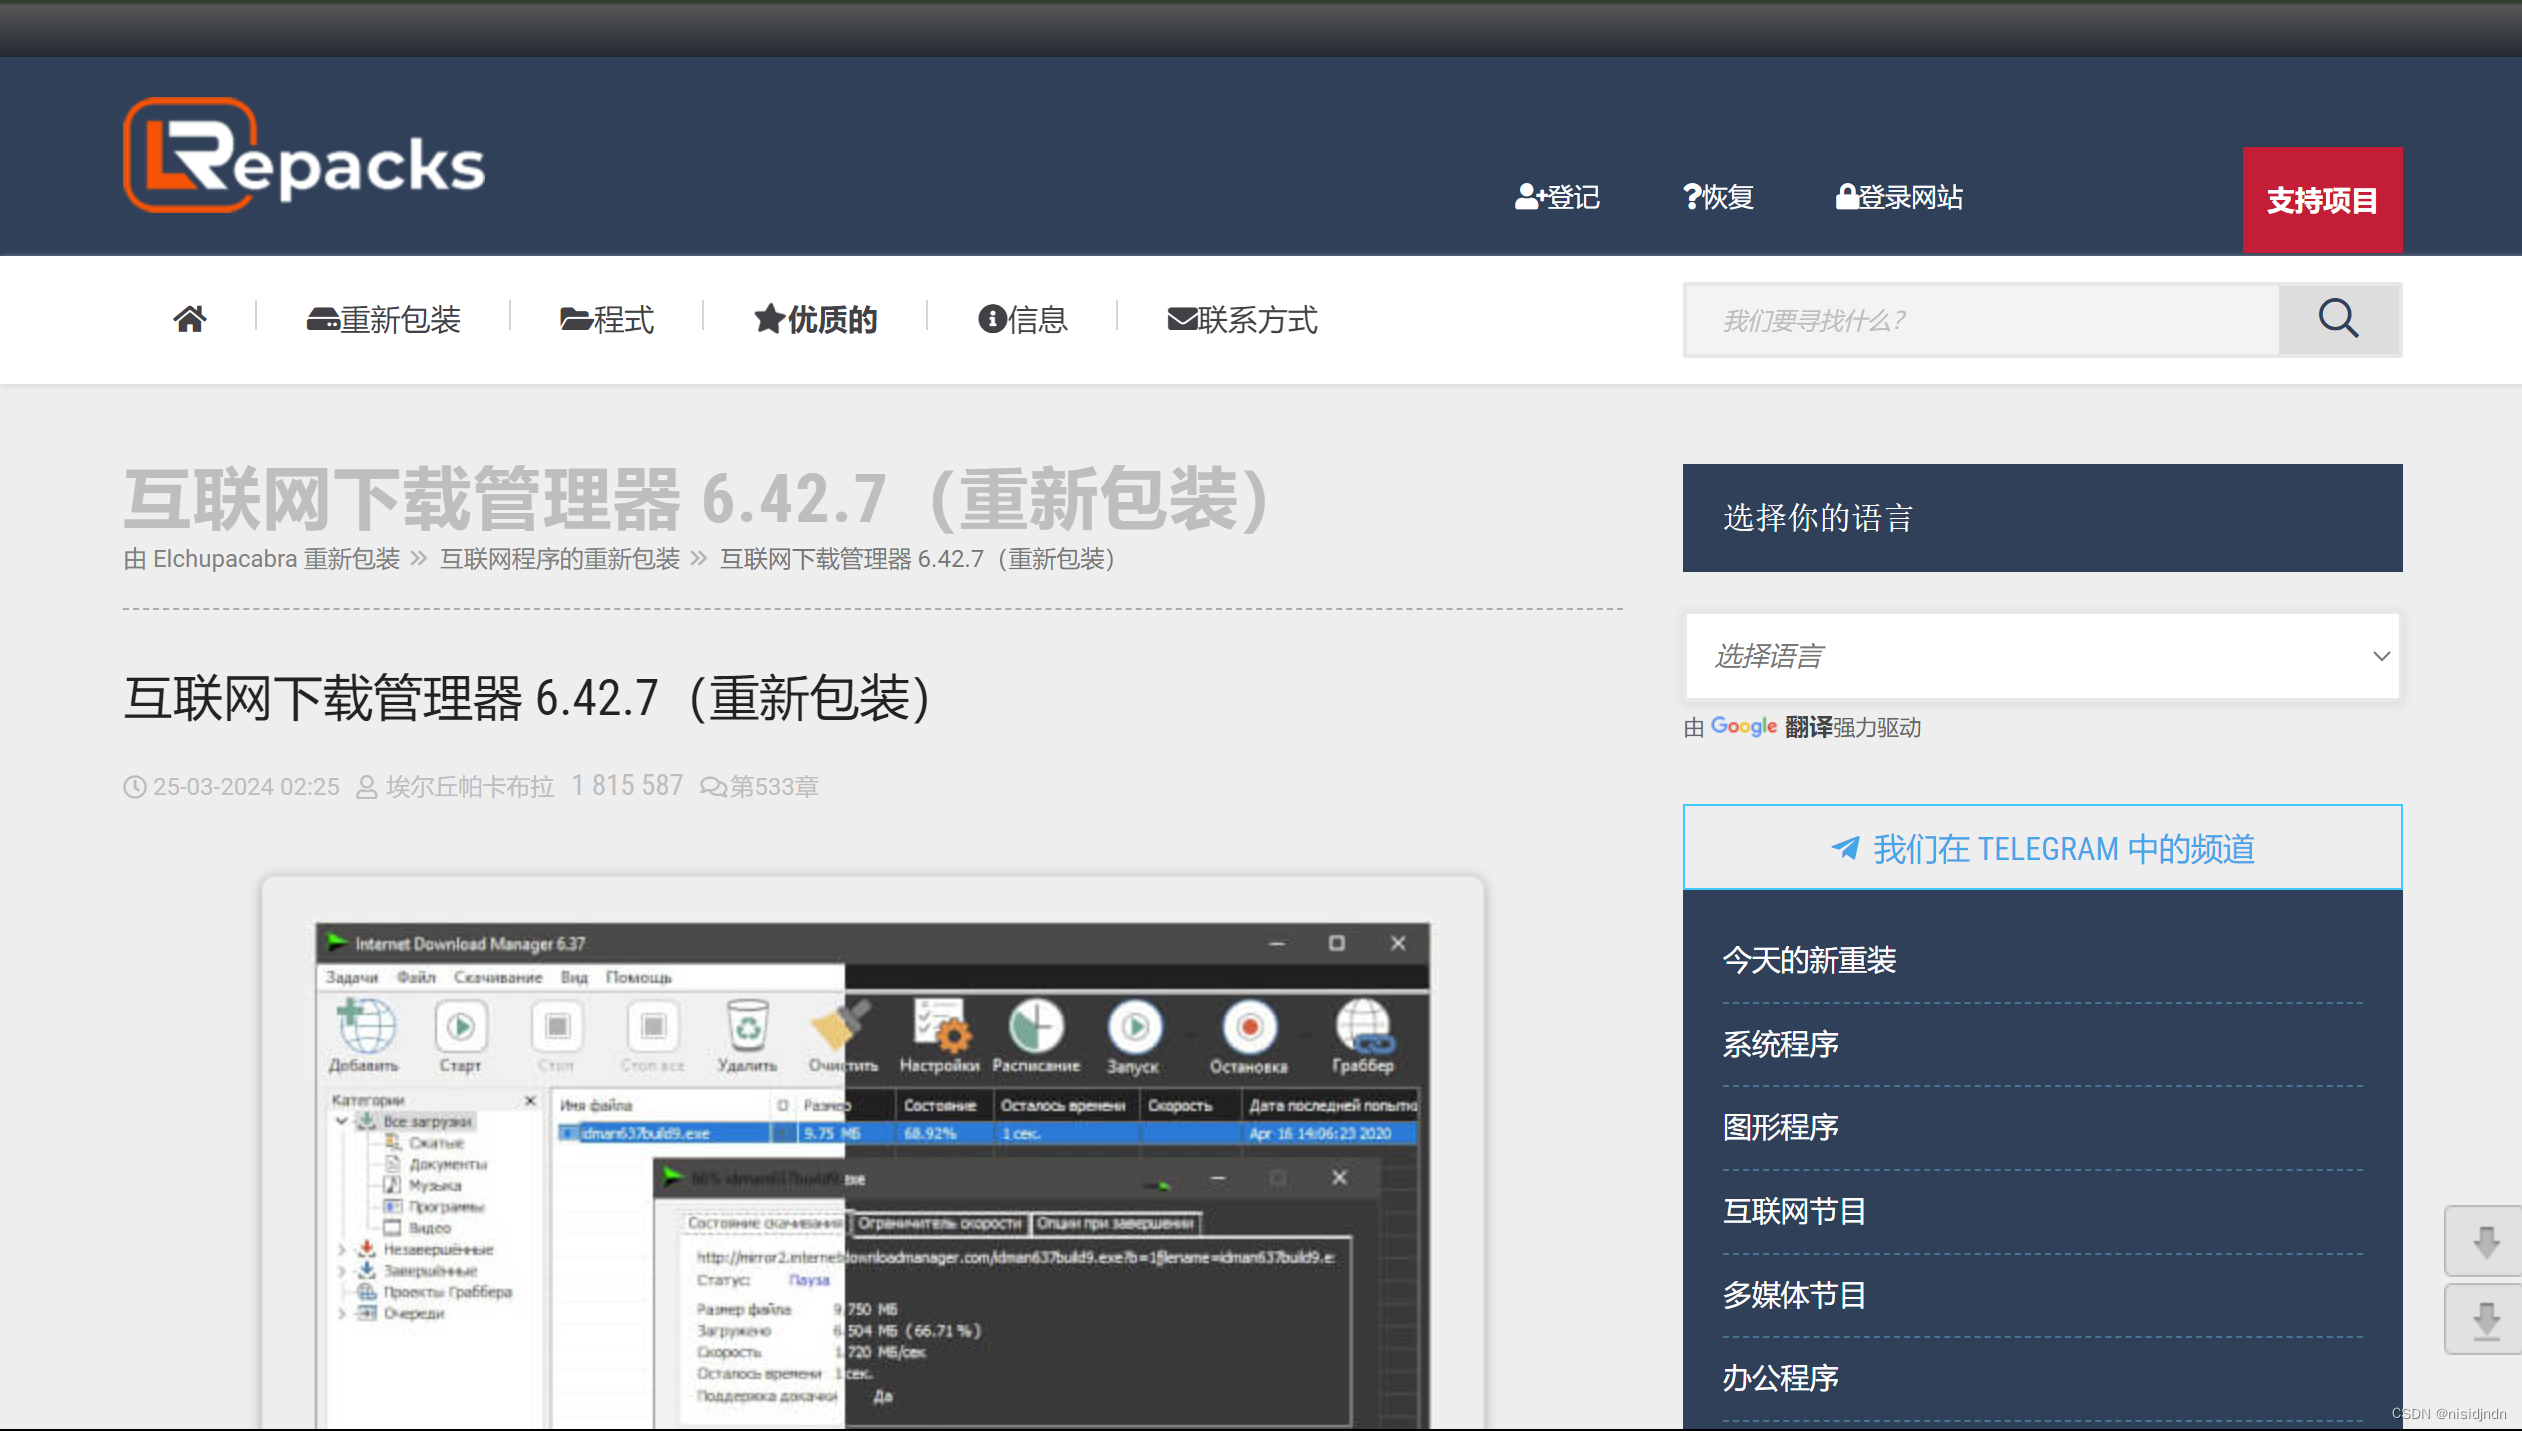
Task: Select 优质的 in the navigation bar
Action: tap(814, 319)
